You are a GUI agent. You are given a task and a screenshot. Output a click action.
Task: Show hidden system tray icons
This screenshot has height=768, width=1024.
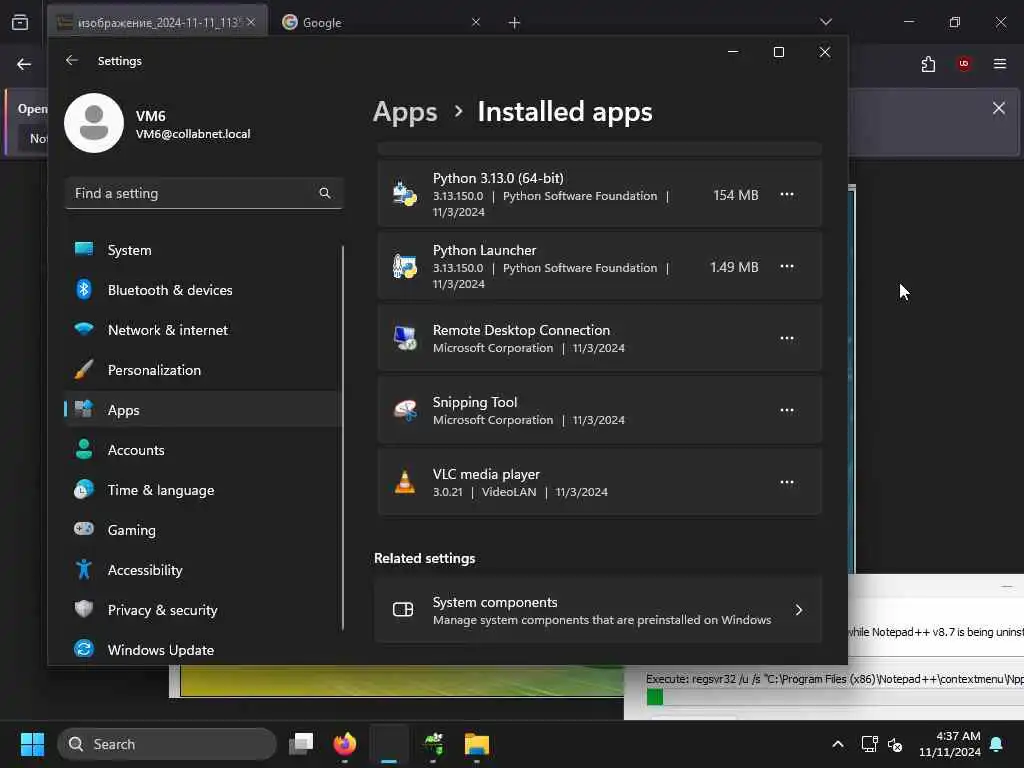(x=838, y=744)
